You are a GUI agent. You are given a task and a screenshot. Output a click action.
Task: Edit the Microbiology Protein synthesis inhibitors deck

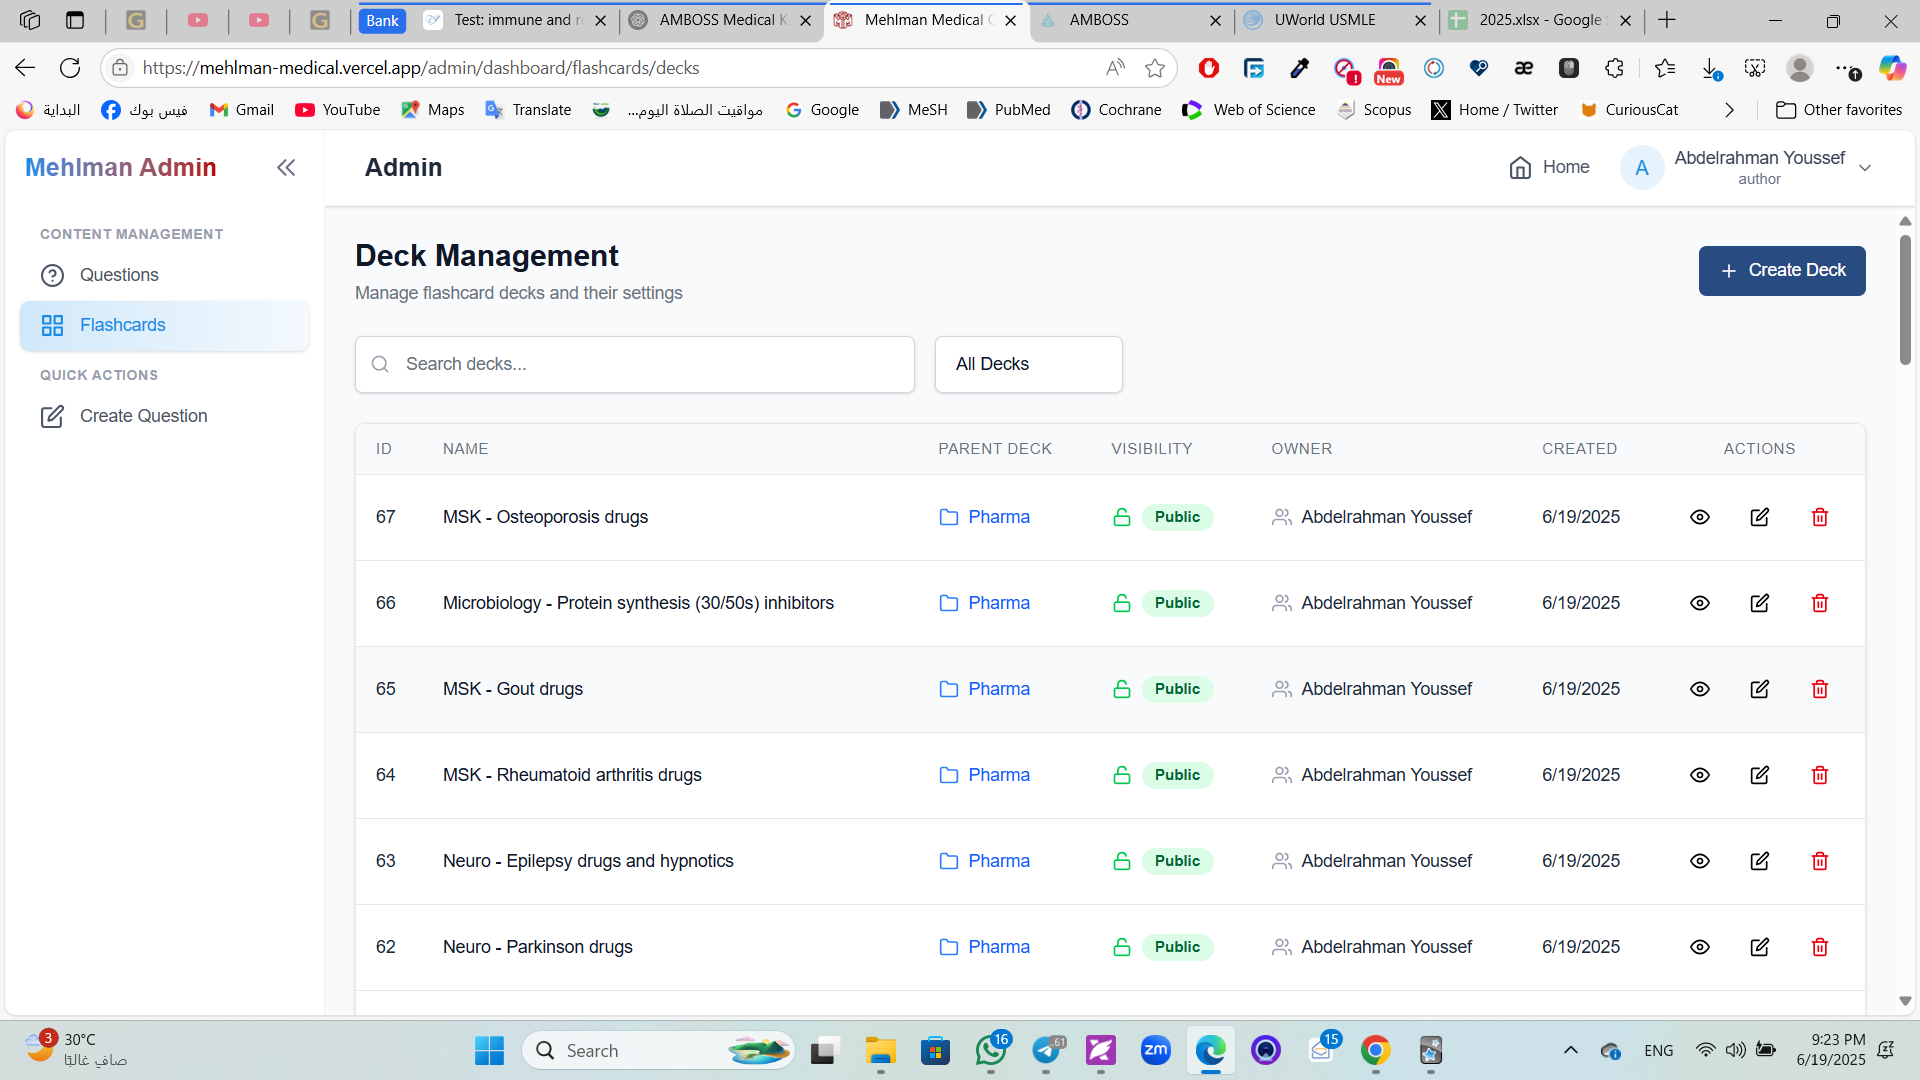pos(1759,603)
